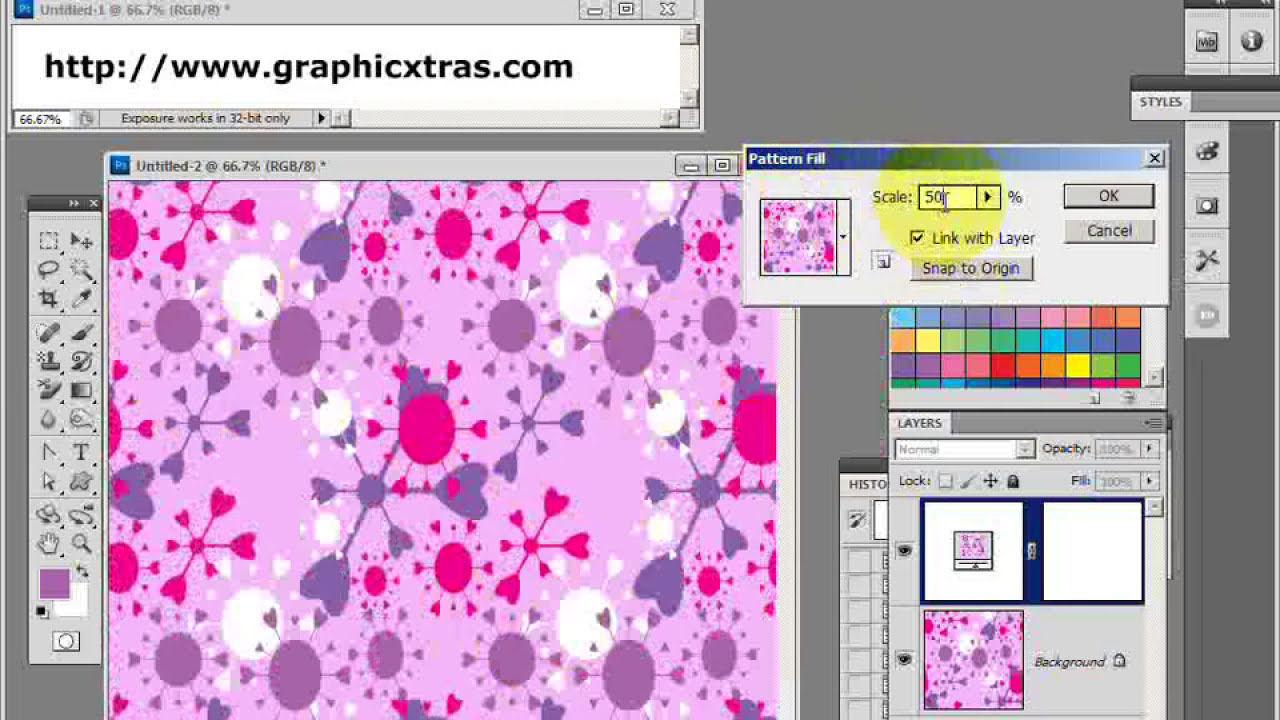The height and width of the screenshot is (720, 1280).
Task: Select the Hand tool
Action: pyautogui.click(x=49, y=544)
